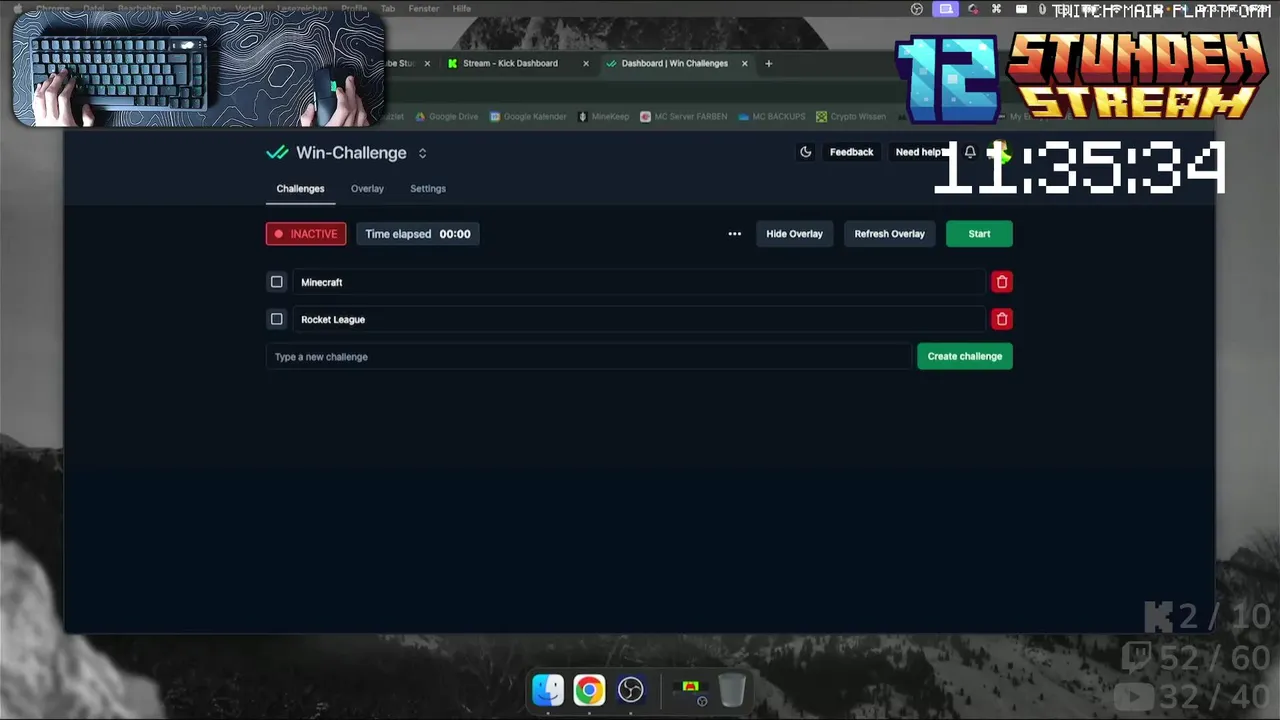Switch to the Challenges tab

click(x=300, y=188)
